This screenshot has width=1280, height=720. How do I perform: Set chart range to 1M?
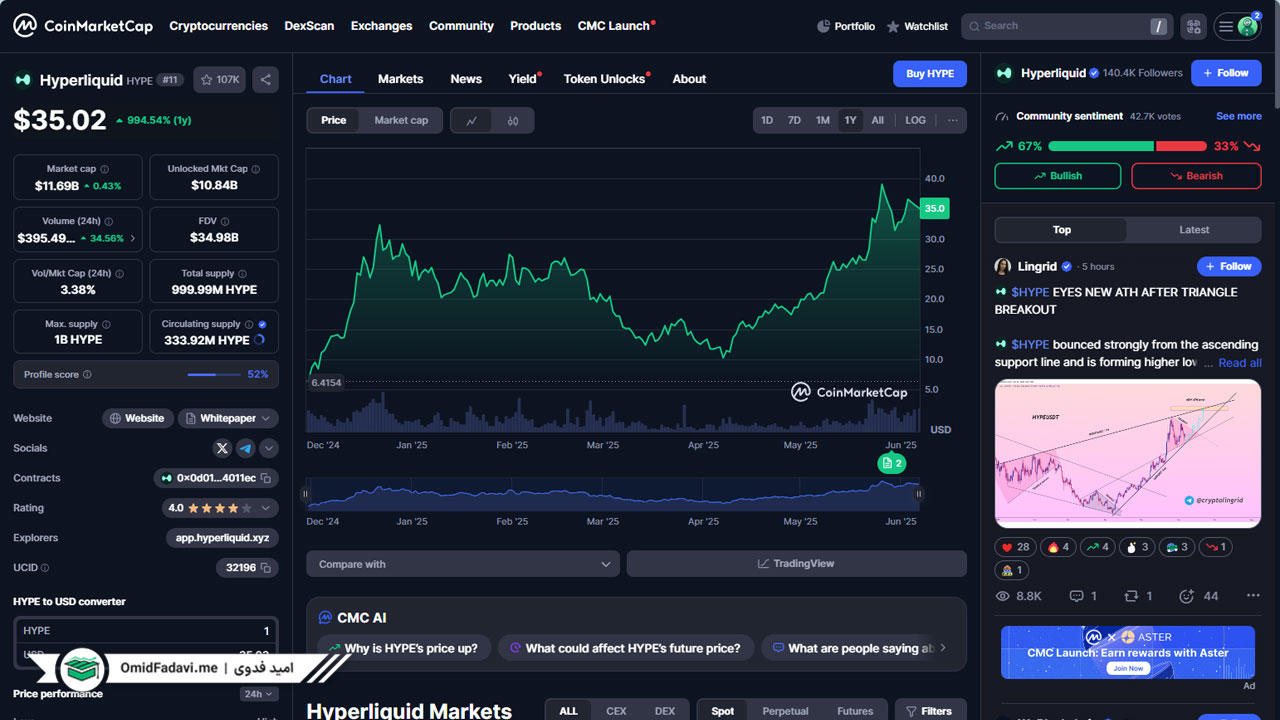tap(822, 120)
